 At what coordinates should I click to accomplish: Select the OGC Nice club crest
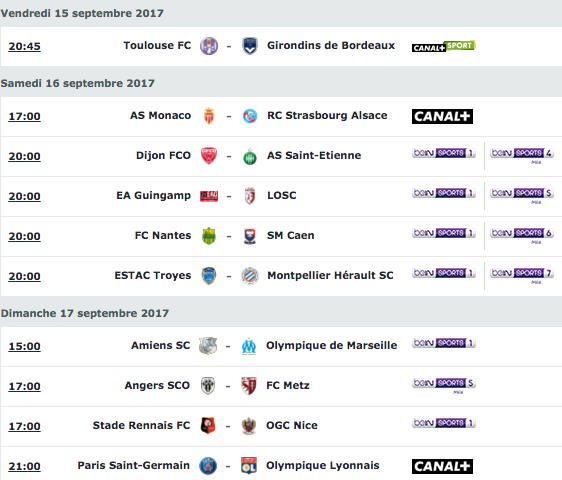(249, 426)
